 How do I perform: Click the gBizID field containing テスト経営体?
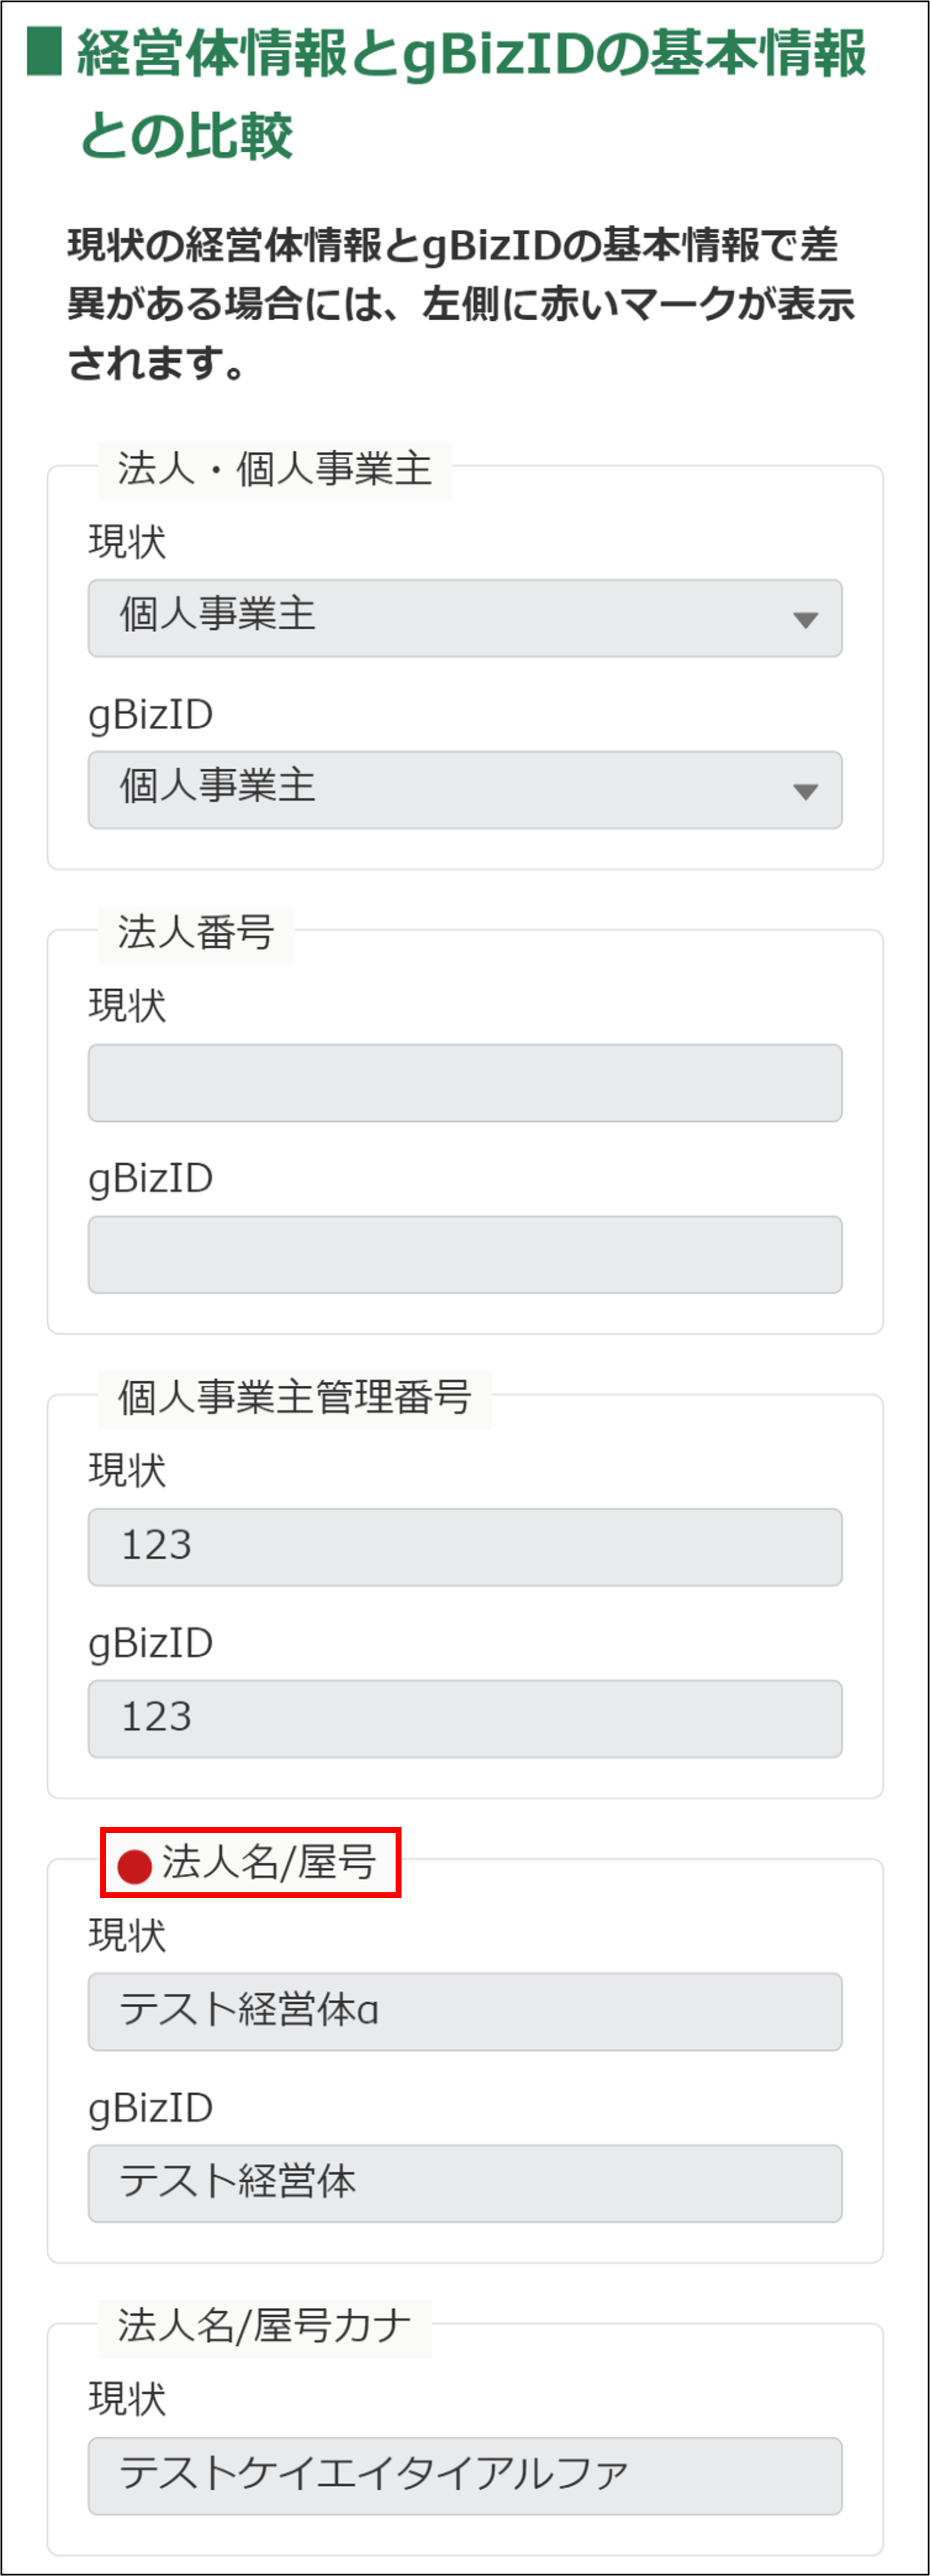(465, 2183)
